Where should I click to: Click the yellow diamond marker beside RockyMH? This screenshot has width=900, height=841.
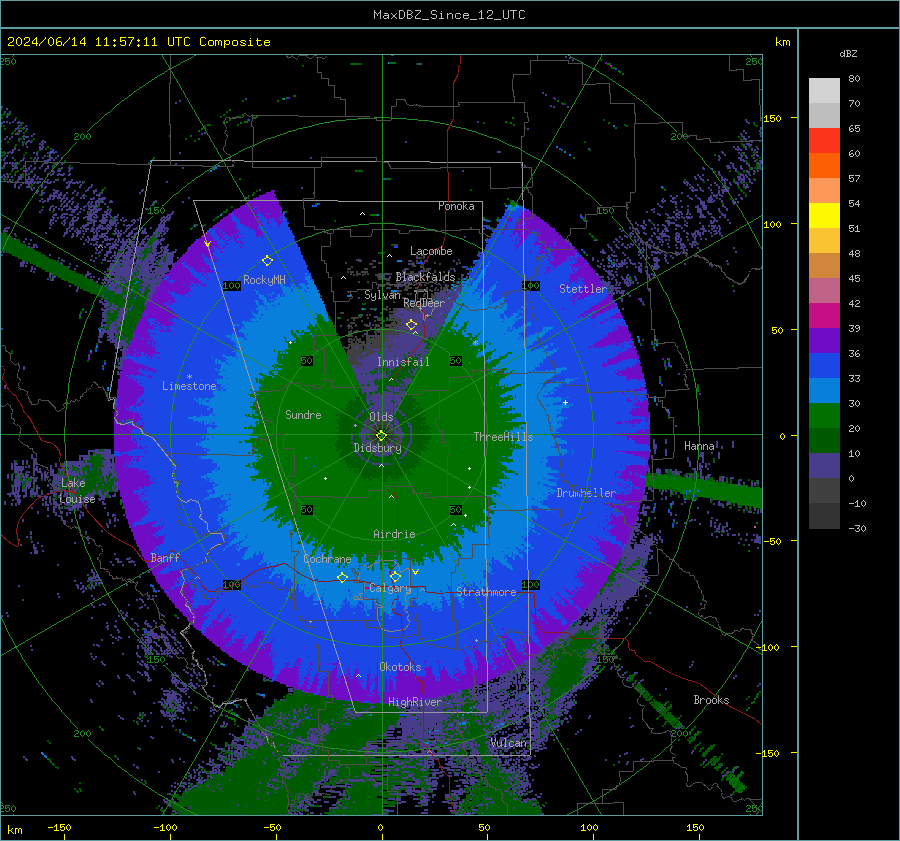[267, 261]
